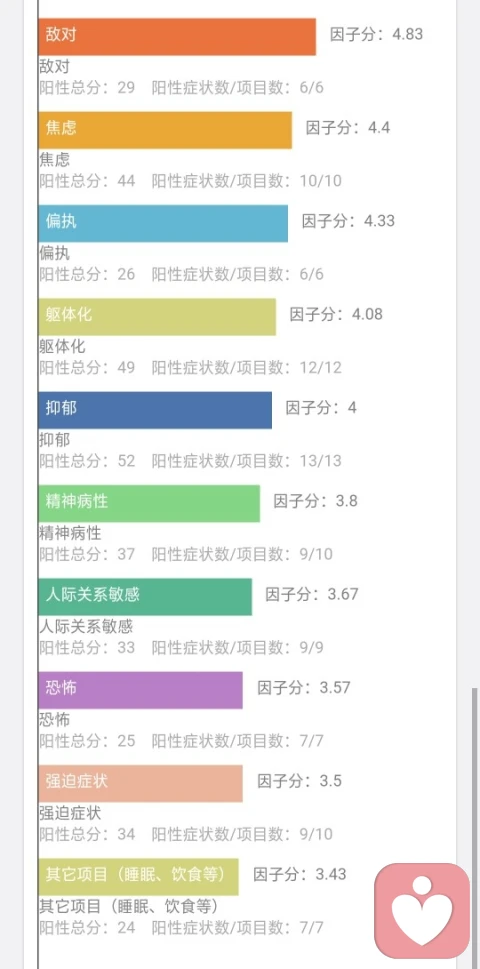Click the dark blue 抑郁 bar
480x969 pixels.
pos(155,410)
